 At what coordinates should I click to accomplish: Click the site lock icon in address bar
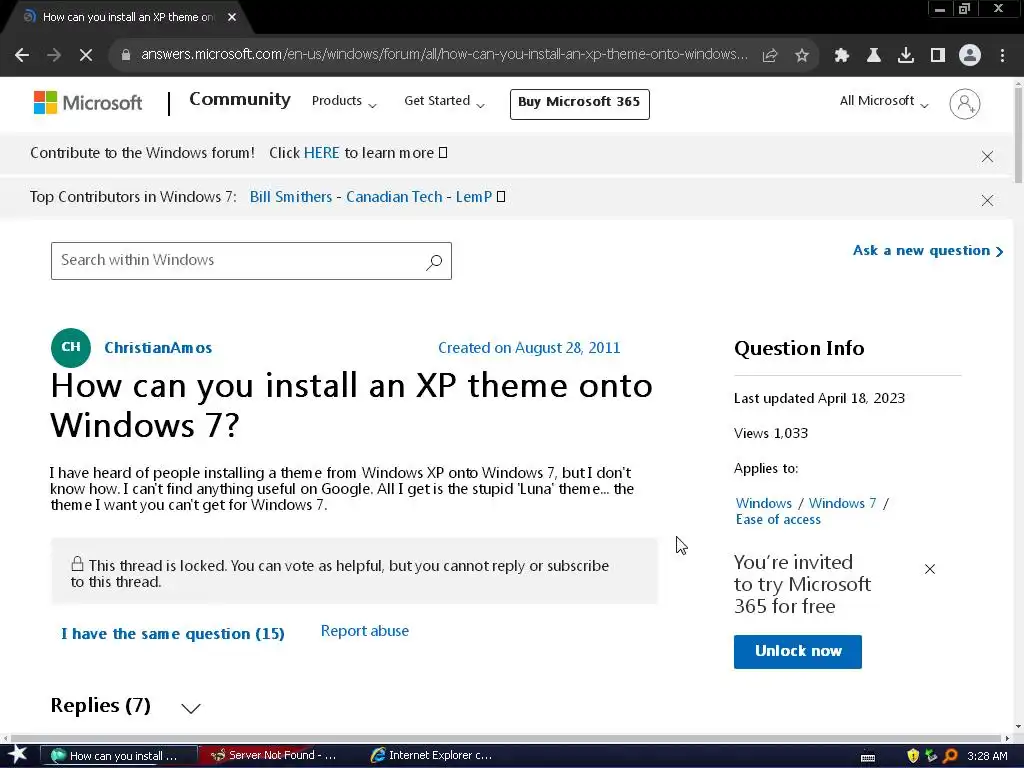coord(126,55)
